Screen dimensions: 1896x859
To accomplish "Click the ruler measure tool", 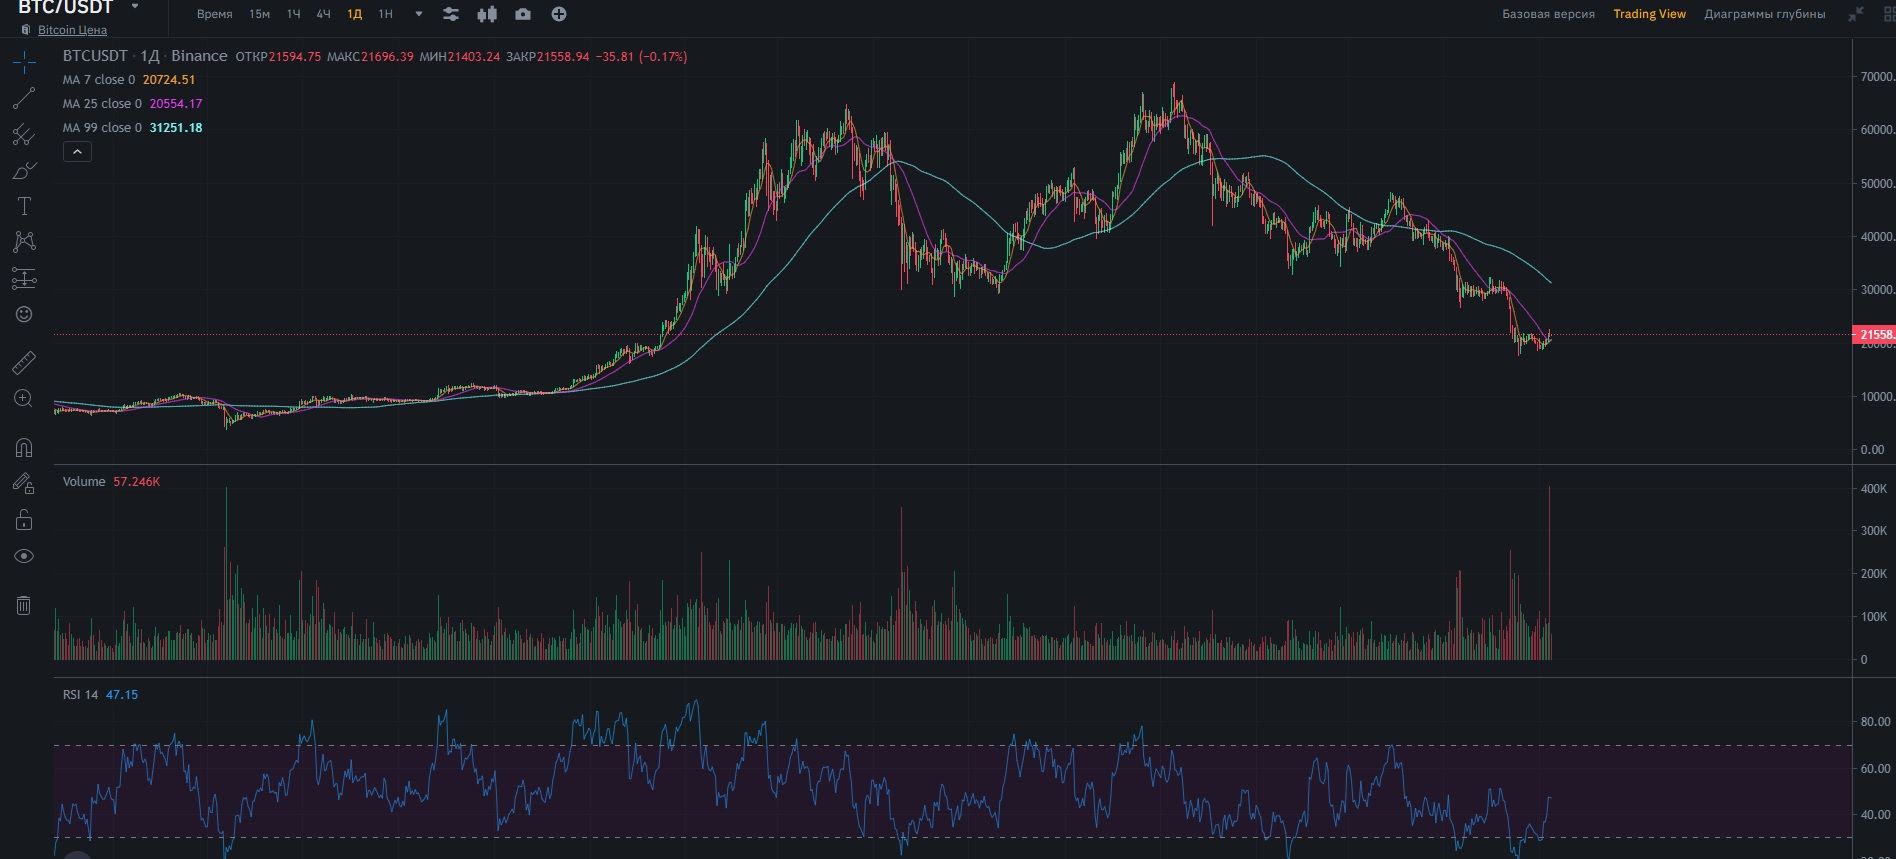I will pos(24,362).
